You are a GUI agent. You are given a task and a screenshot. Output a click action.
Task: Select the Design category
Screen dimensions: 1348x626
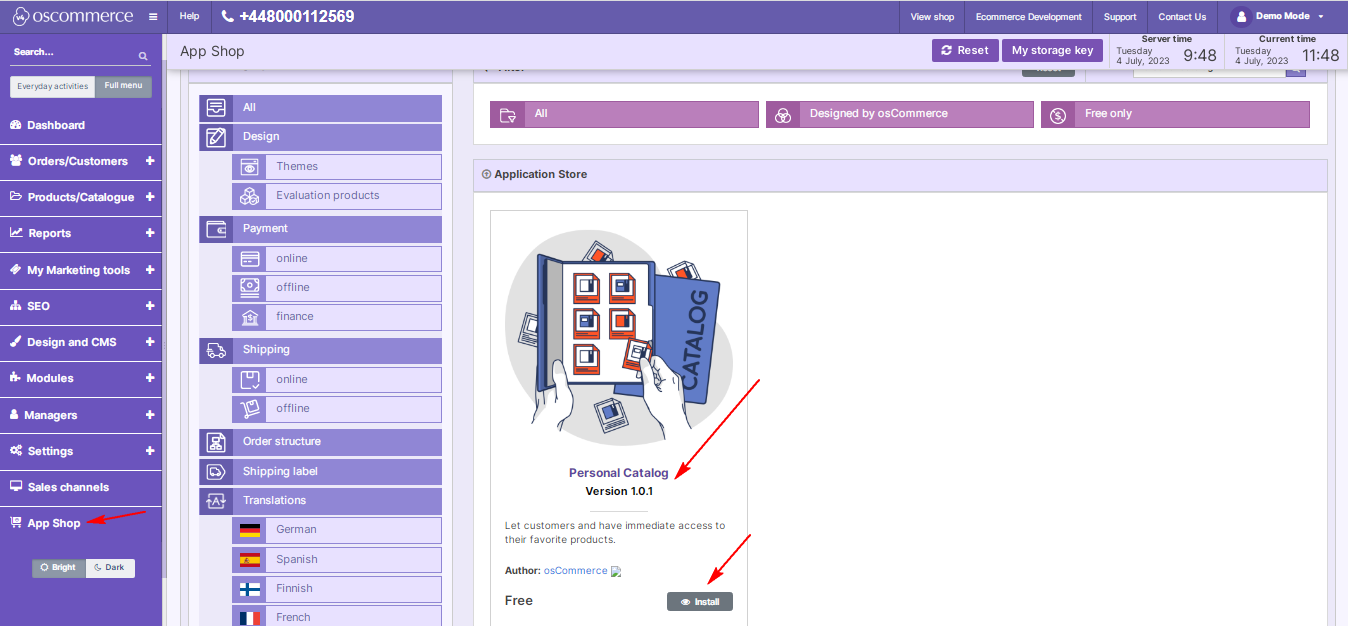(x=320, y=137)
